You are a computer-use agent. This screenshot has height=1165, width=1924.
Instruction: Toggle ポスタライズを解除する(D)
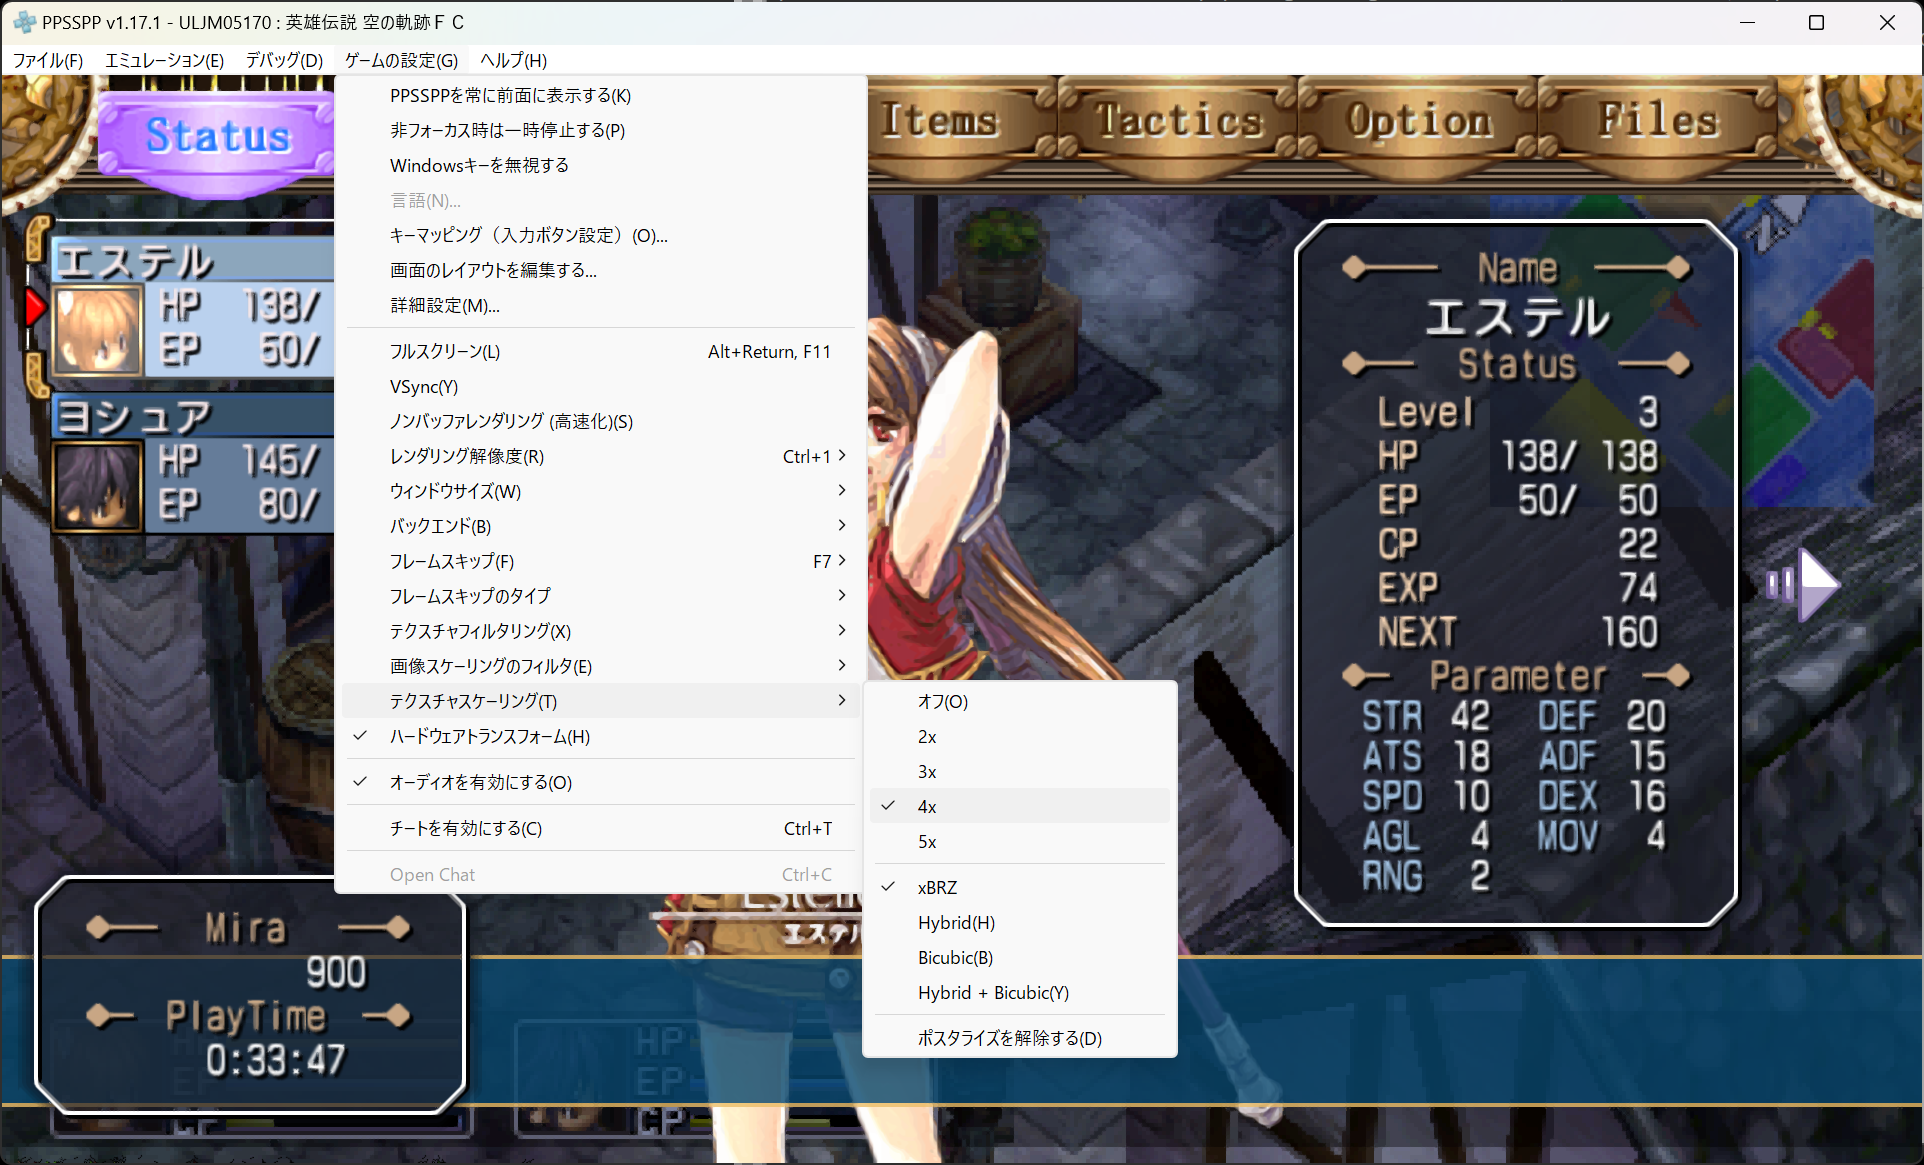[1020, 1039]
